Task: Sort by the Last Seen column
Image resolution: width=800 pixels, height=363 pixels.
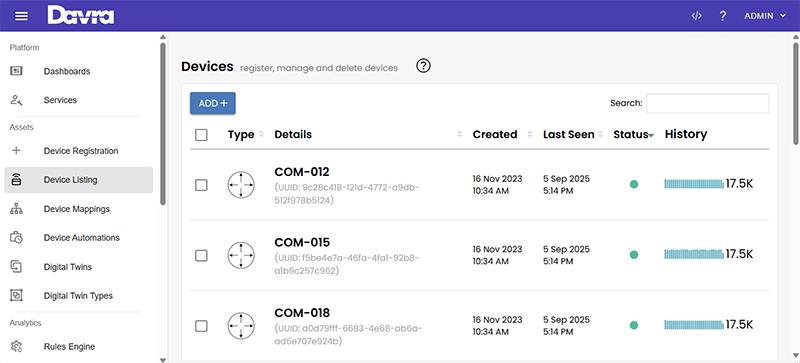Action: tap(574, 134)
